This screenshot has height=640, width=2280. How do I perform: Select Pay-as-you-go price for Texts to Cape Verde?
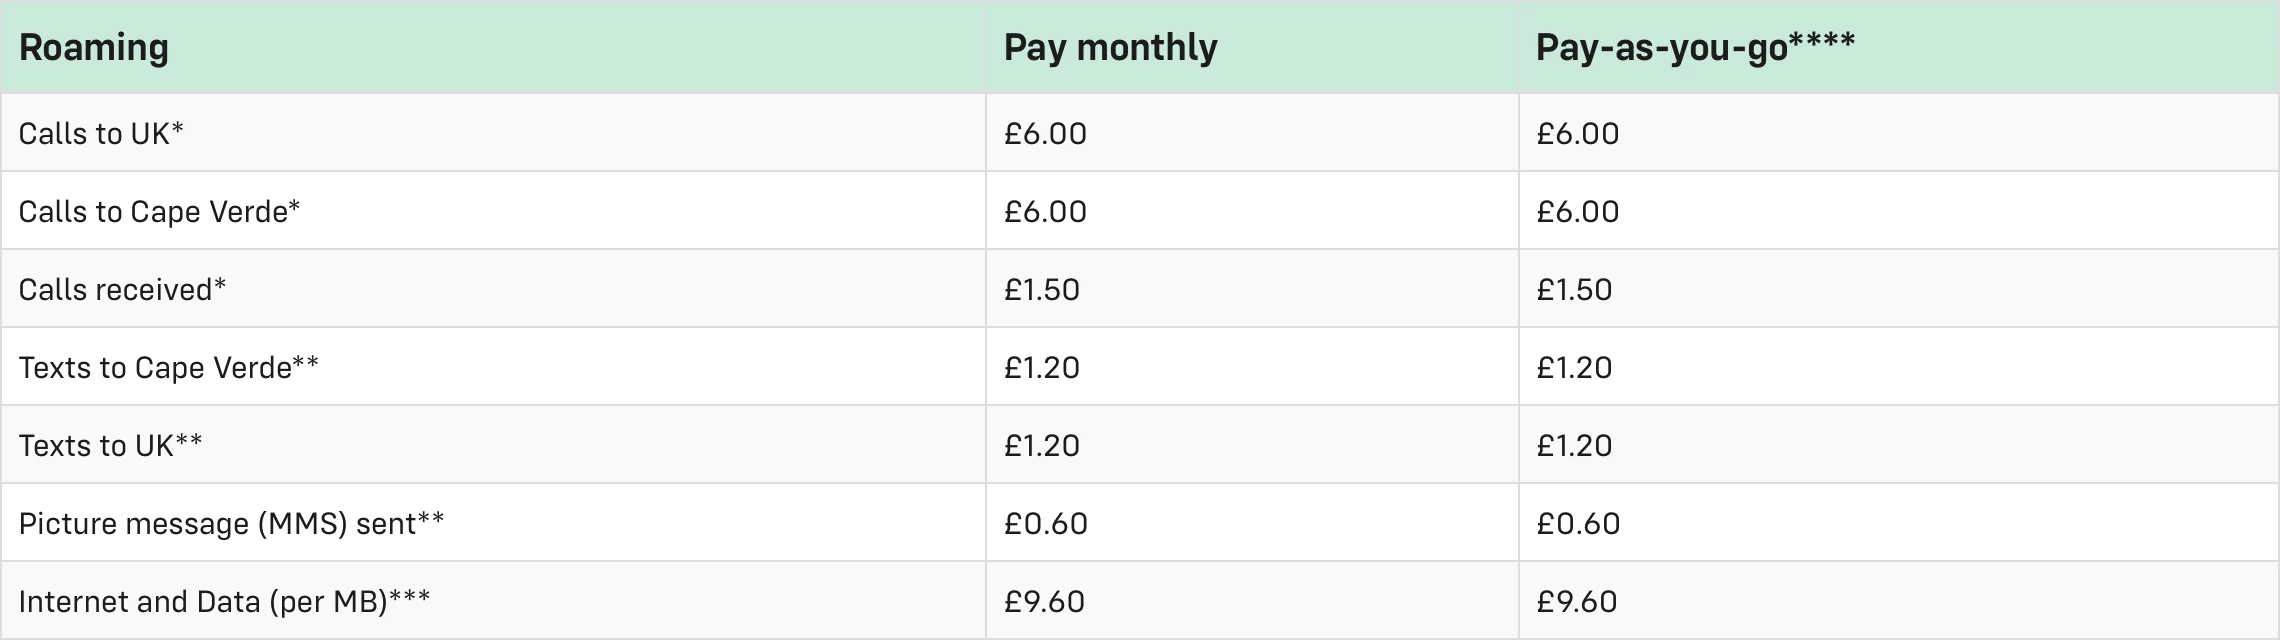[1574, 368]
